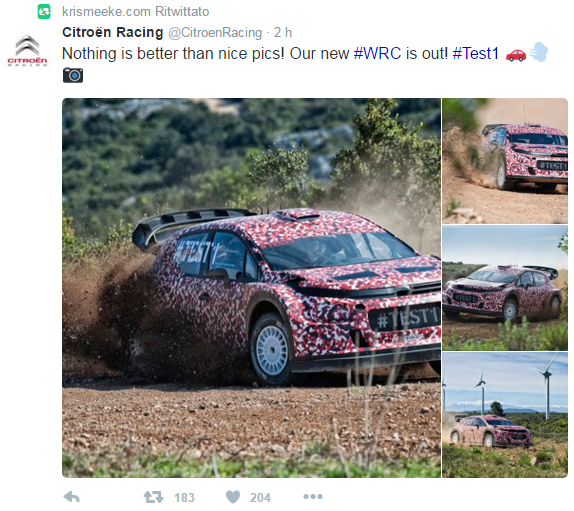Open the wind turbines photo thumbnail
The width and height of the screenshot is (574, 511).
pyautogui.click(x=505, y=415)
